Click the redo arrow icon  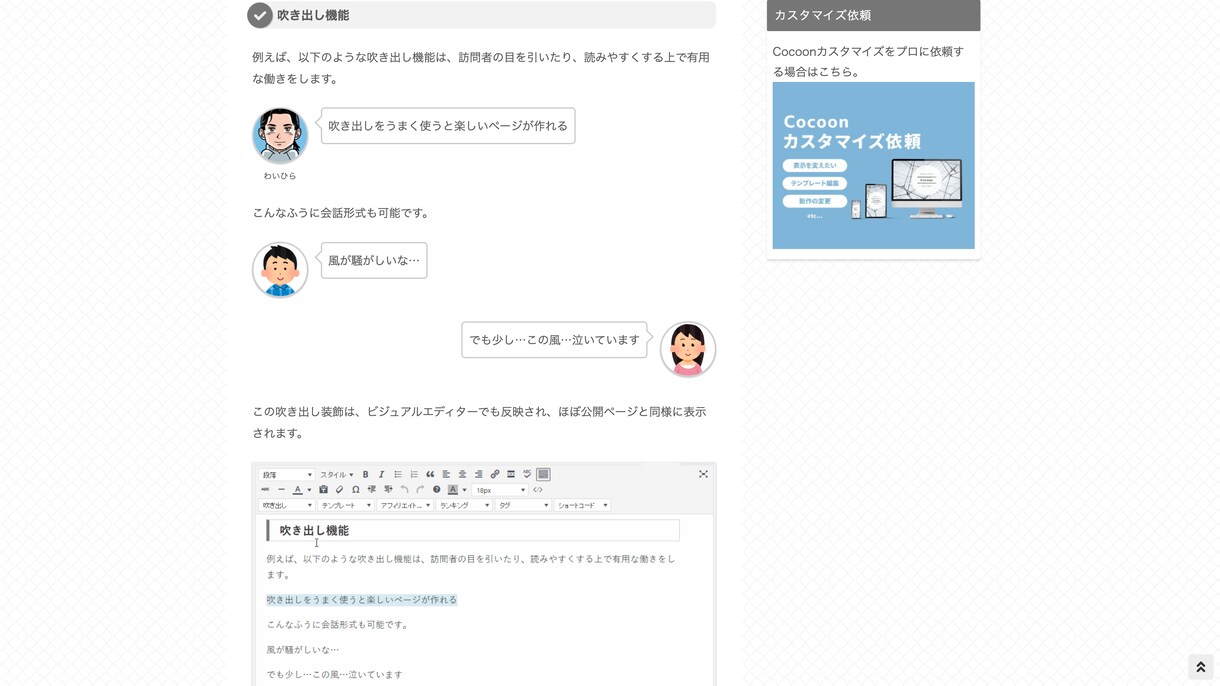420,490
